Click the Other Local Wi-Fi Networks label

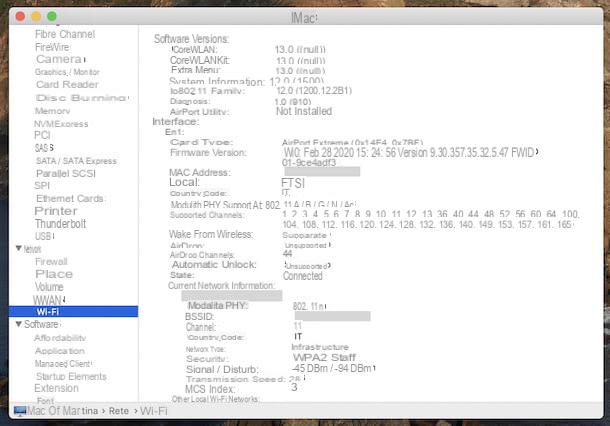(x=216, y=399)
